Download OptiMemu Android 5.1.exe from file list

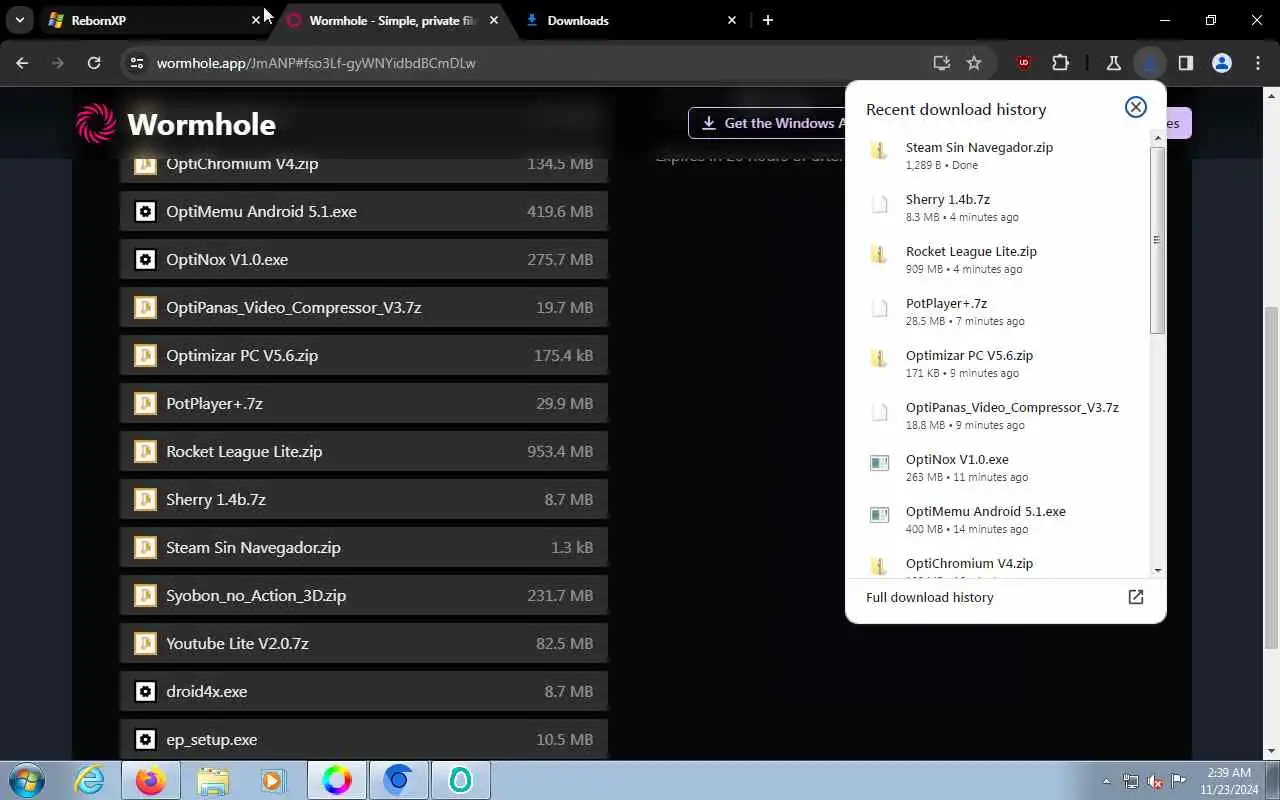364,211
